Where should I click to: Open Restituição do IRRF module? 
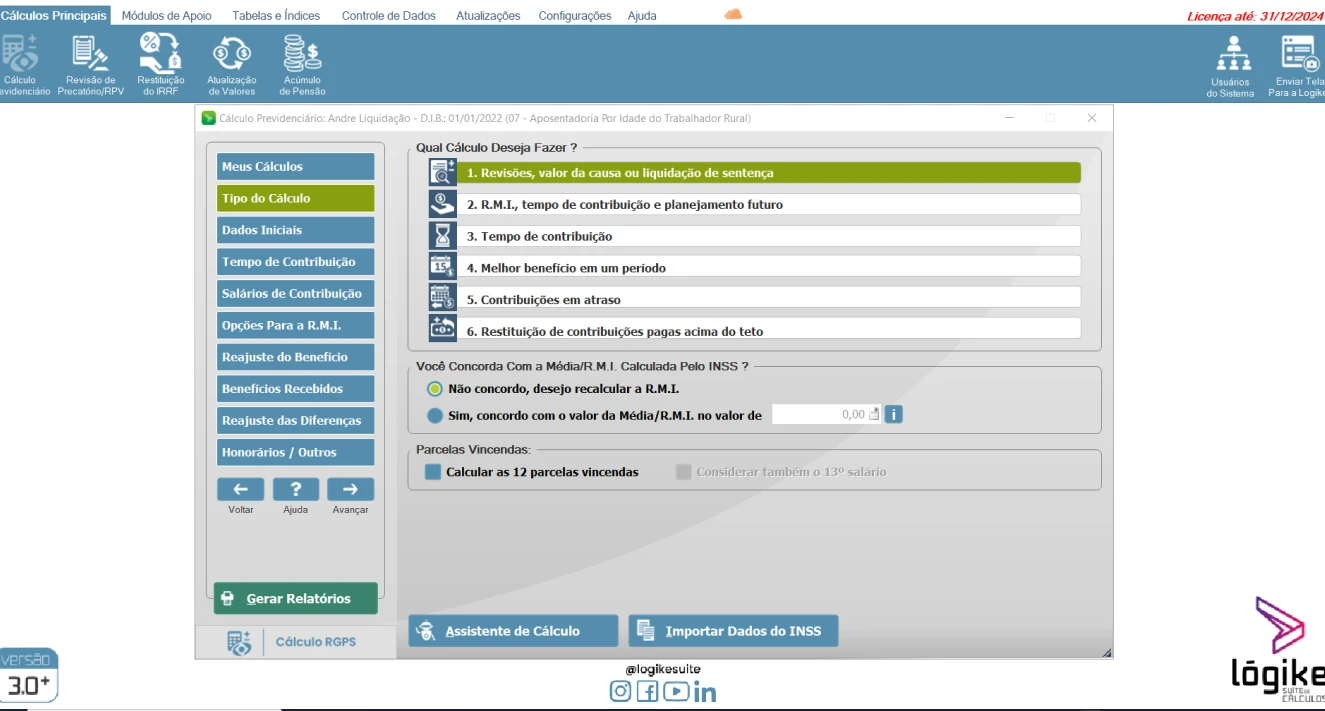tap(160, 64)
